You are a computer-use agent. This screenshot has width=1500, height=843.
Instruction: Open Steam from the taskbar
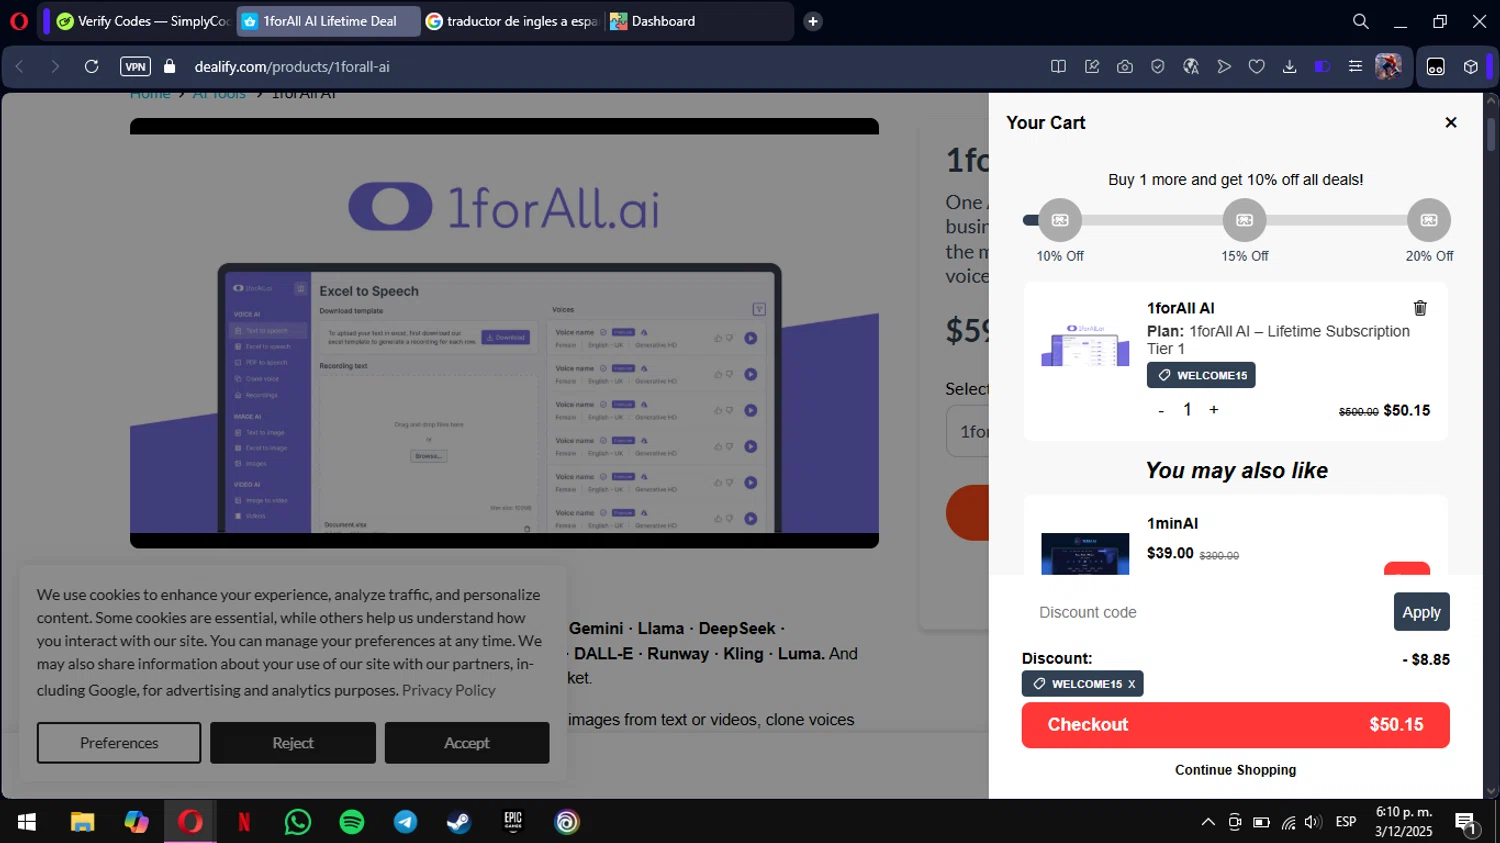pos(459,822)
